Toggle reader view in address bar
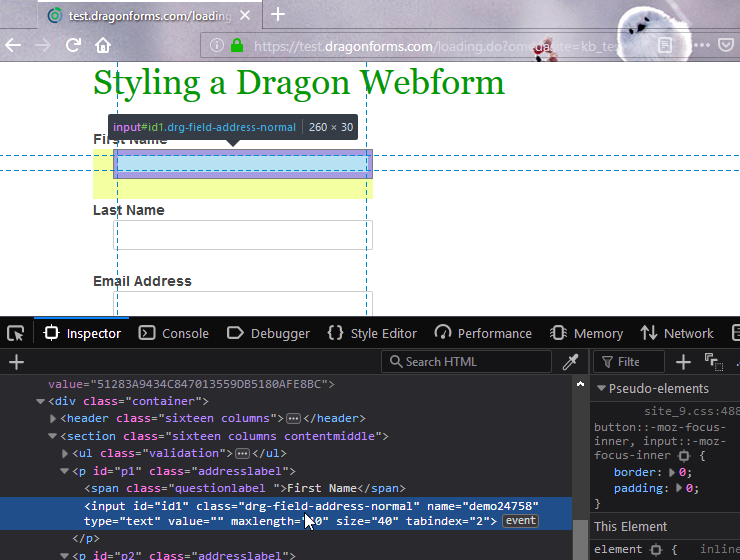The image size is (740, 560). [666, 45]
